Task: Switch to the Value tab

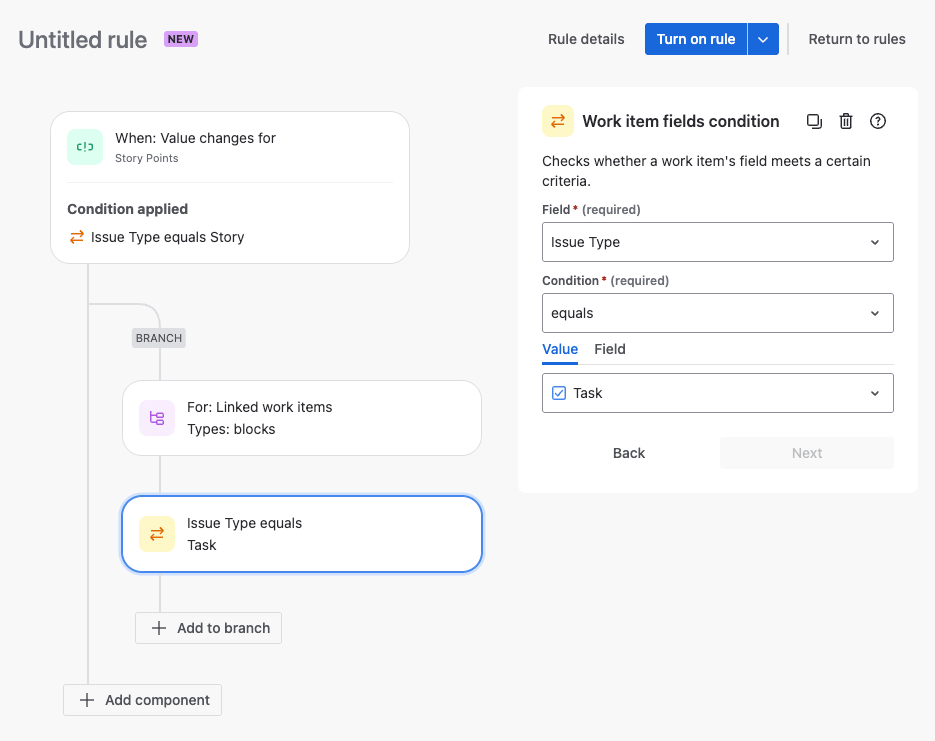Action: (560, 349)
